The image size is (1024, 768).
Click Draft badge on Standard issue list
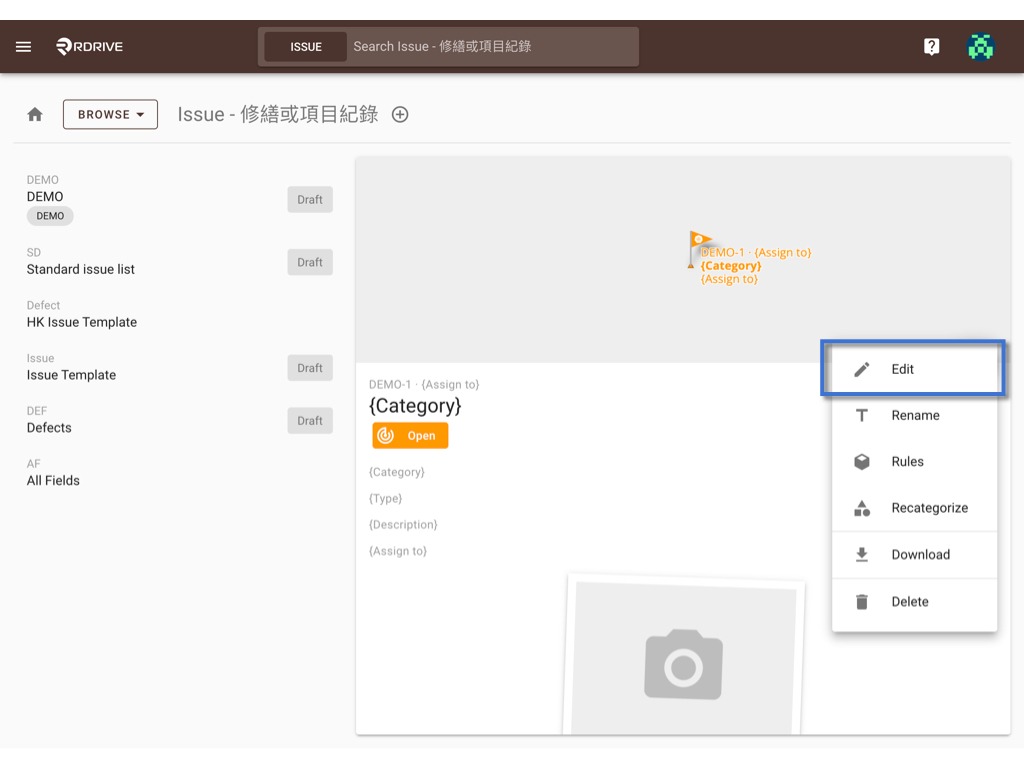click(310, 262)
